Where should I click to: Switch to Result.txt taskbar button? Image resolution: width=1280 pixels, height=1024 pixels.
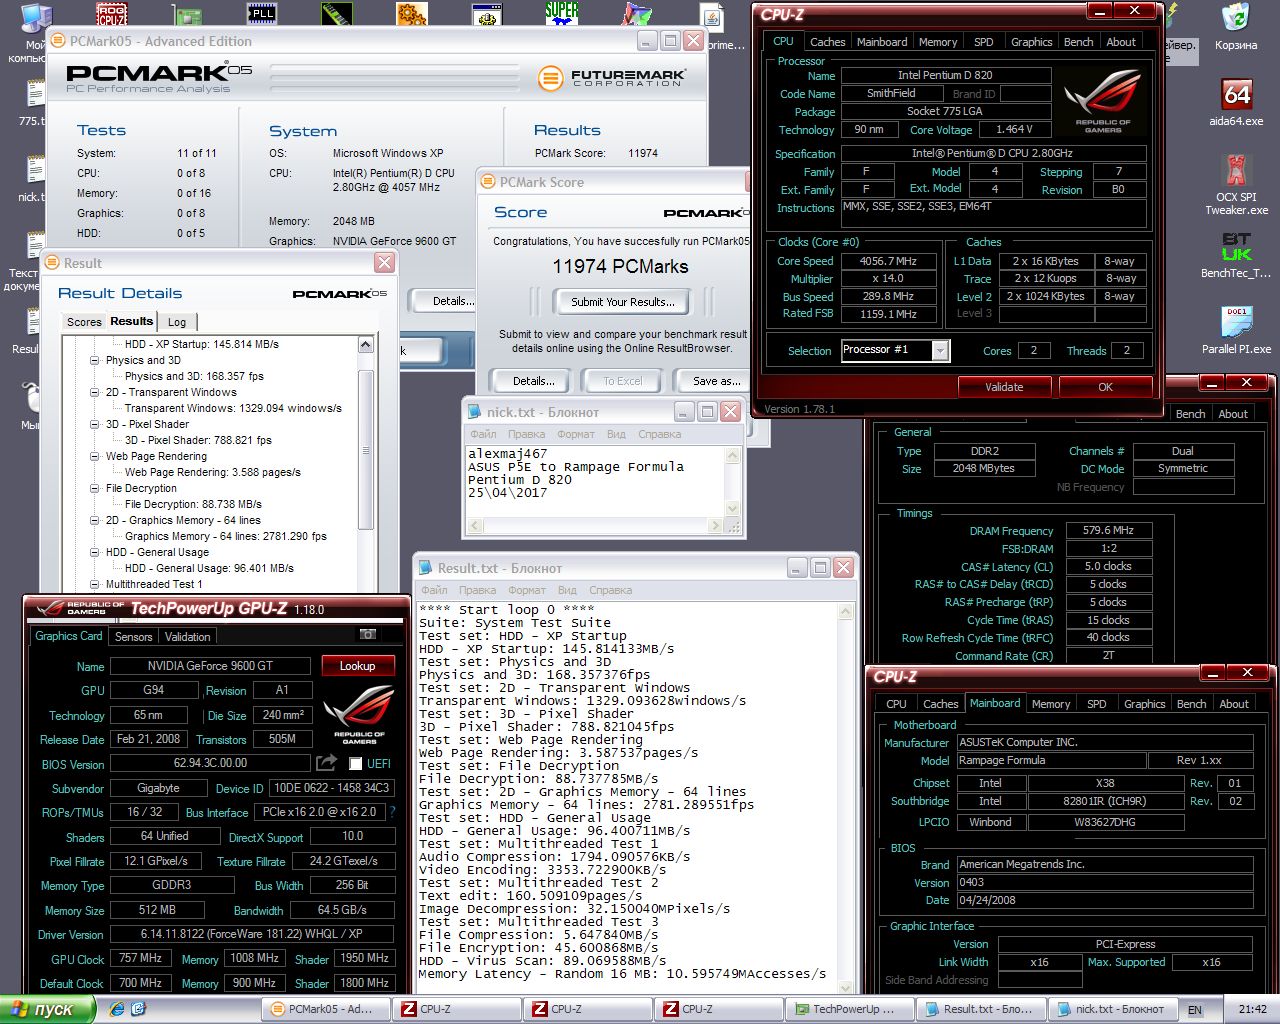(x=983, y=1009)
